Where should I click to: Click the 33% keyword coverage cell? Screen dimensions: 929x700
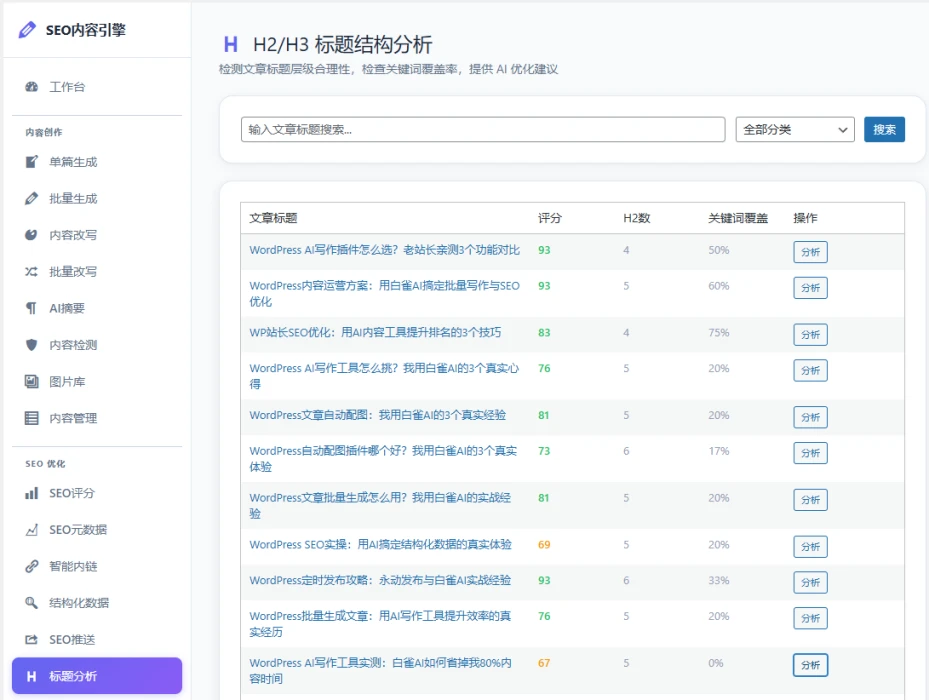(719, 580)
